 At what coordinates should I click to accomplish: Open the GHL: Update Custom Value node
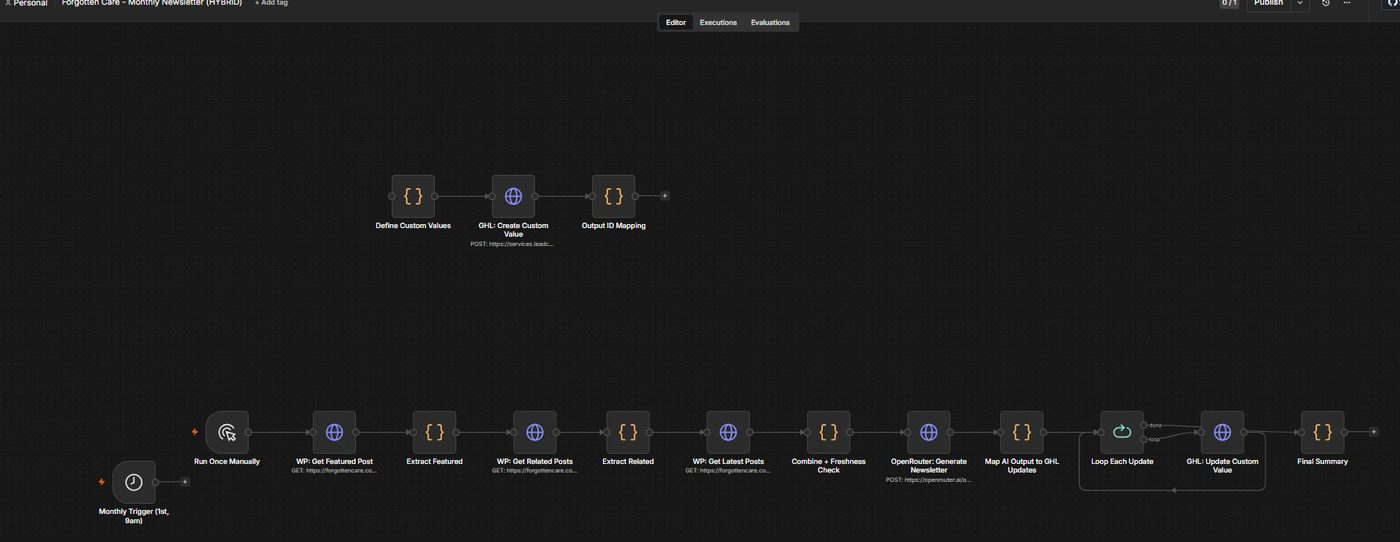pos(1222,432)
